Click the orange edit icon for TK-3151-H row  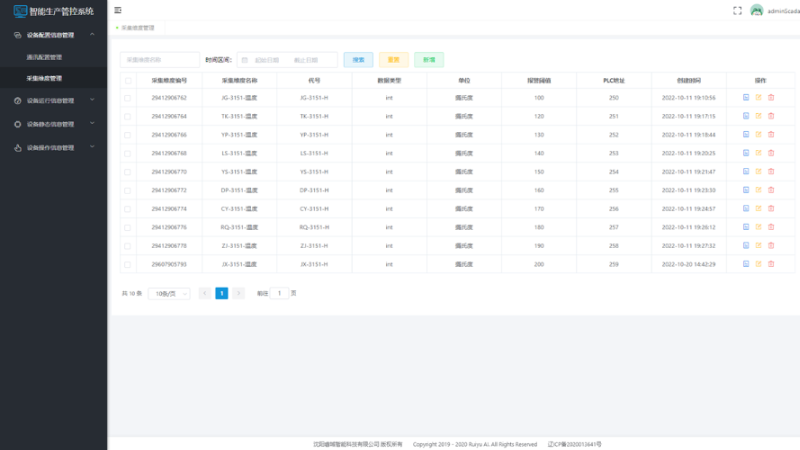pyautogui.click(x=758, y=116)
